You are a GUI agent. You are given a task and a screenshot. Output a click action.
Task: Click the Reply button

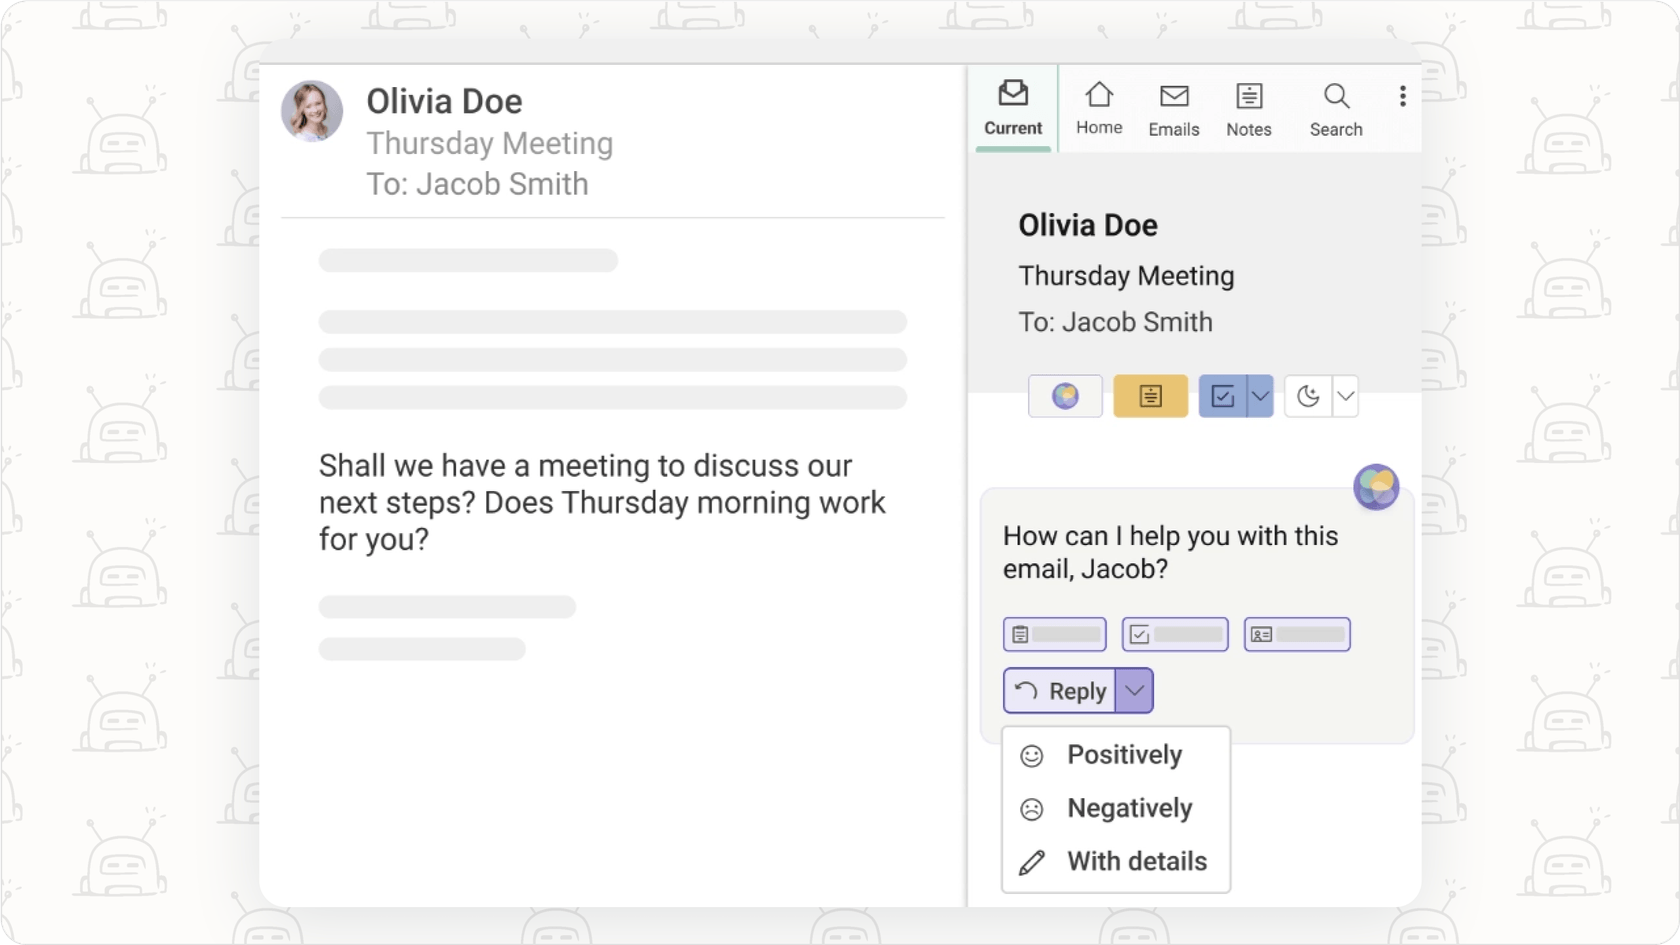click(x=1058, y=690)
